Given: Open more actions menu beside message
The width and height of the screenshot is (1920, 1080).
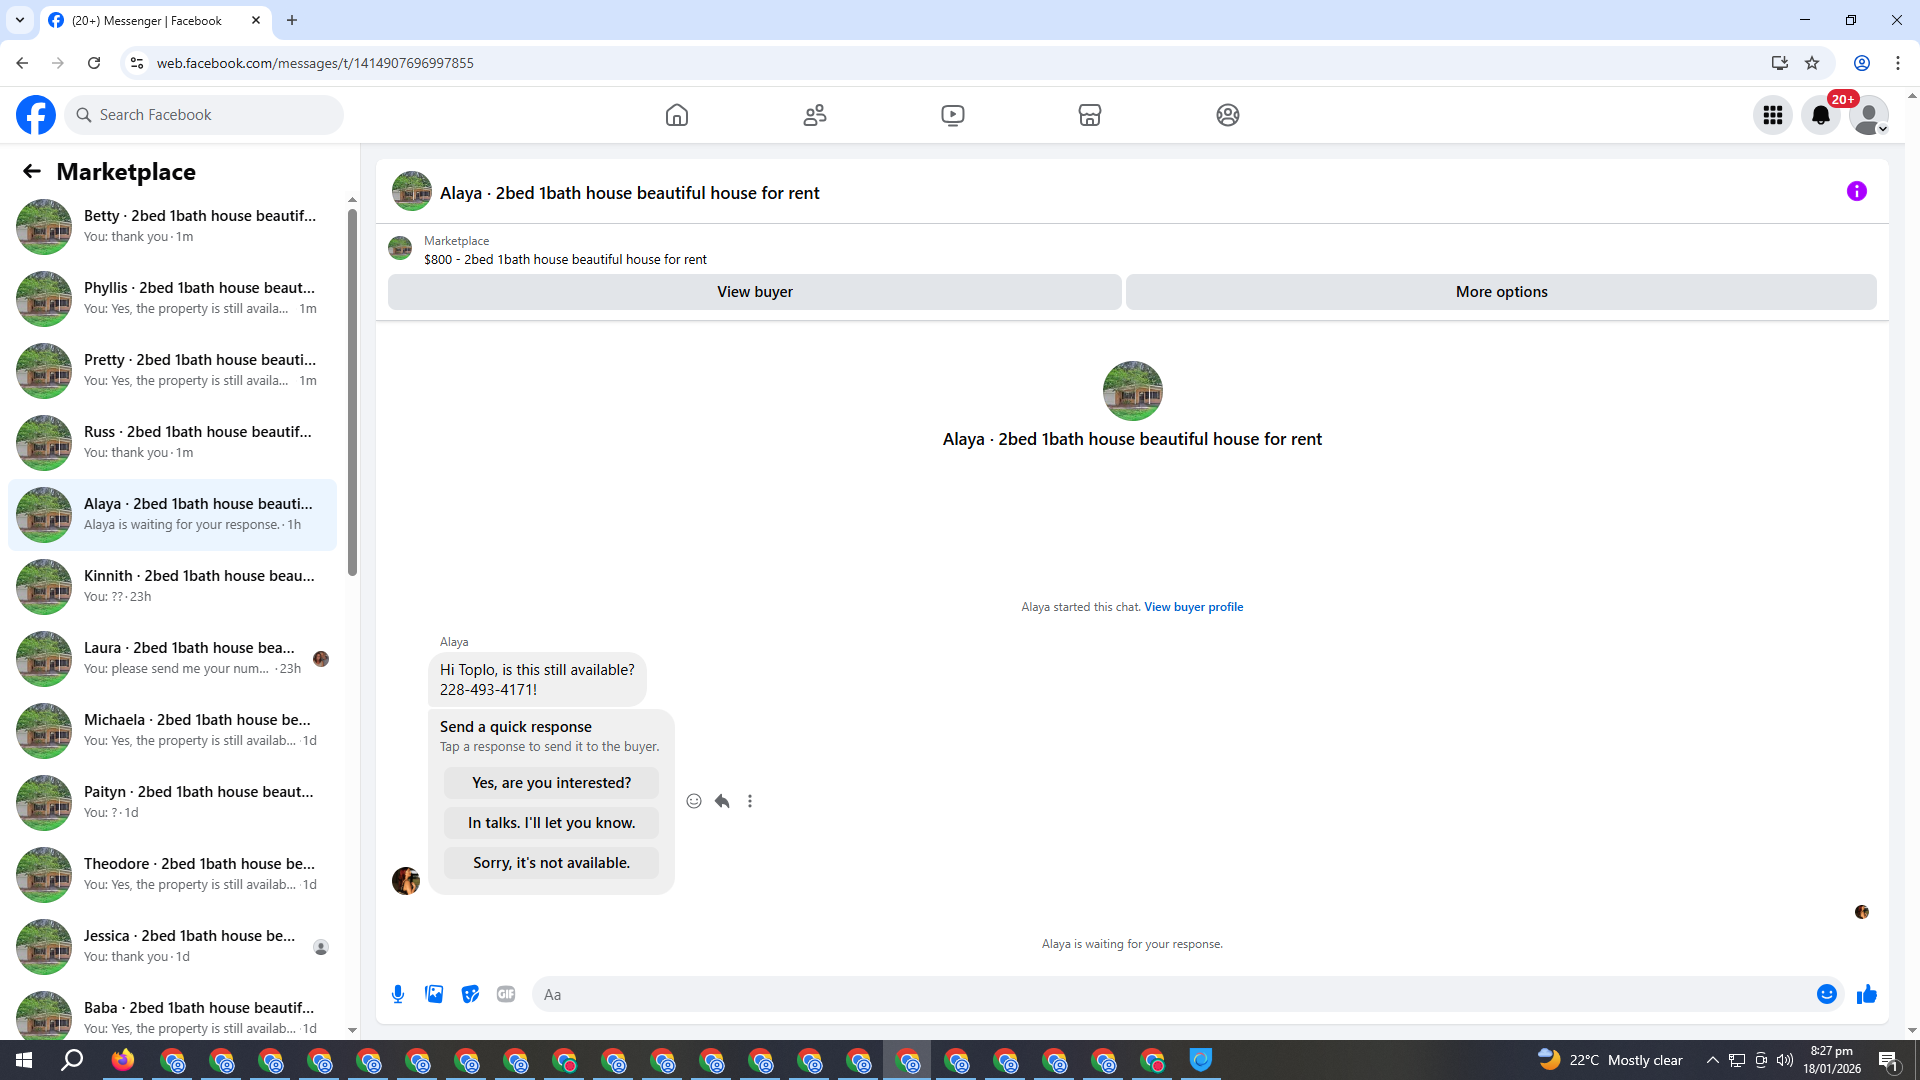Looking at the screenshot, I should pos(750,801).
